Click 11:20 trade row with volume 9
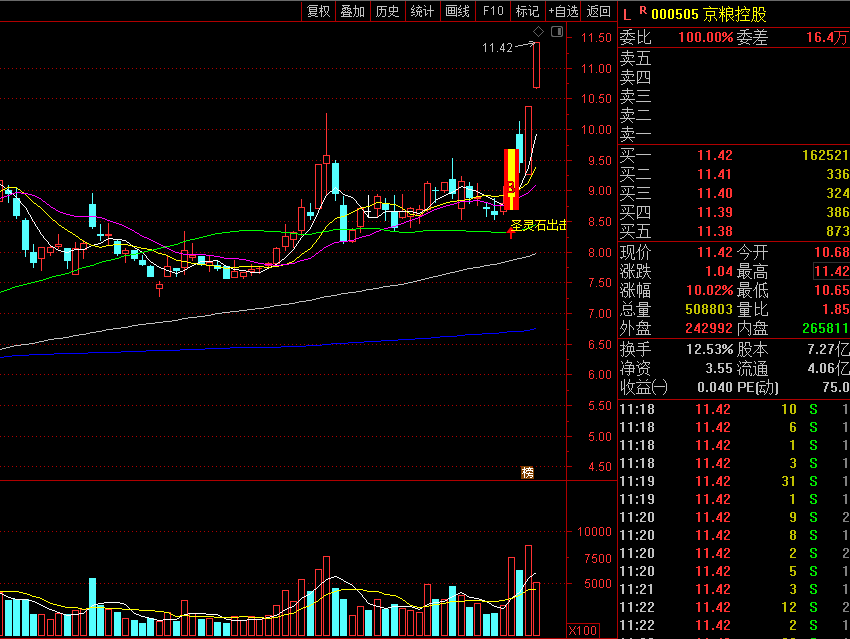The height and width of the screenshot is (639, 850). 734,517
